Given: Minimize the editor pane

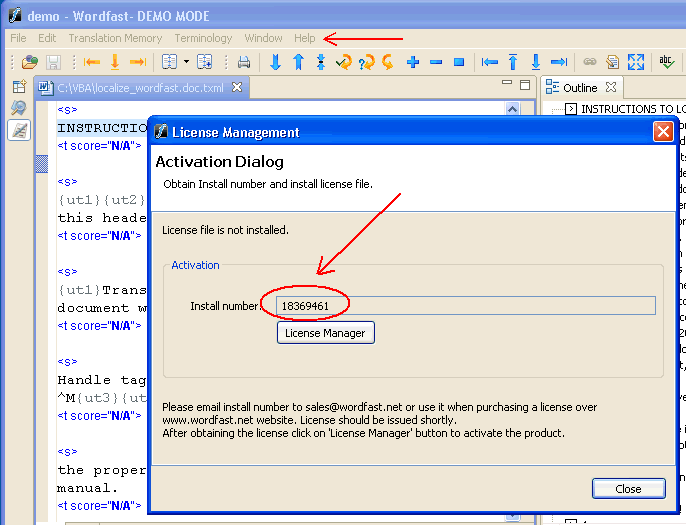Looking at the screenshot, I should tap(507, 83).
